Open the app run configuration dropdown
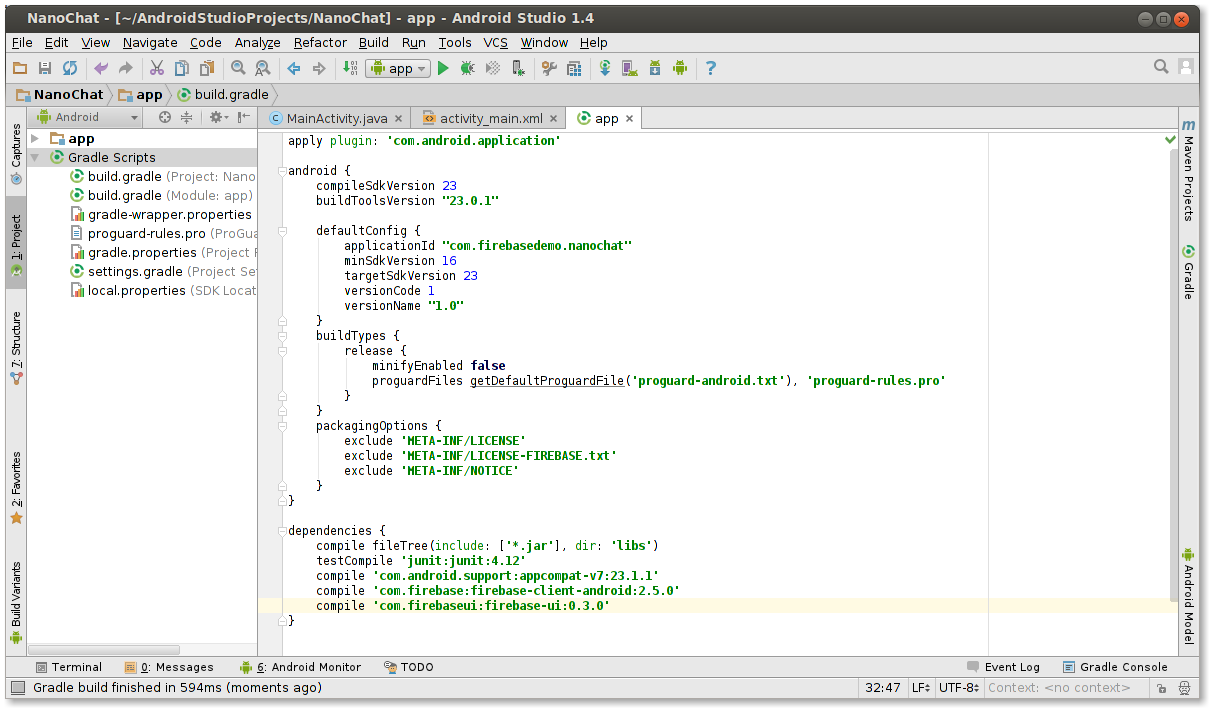 pos(398,68)
